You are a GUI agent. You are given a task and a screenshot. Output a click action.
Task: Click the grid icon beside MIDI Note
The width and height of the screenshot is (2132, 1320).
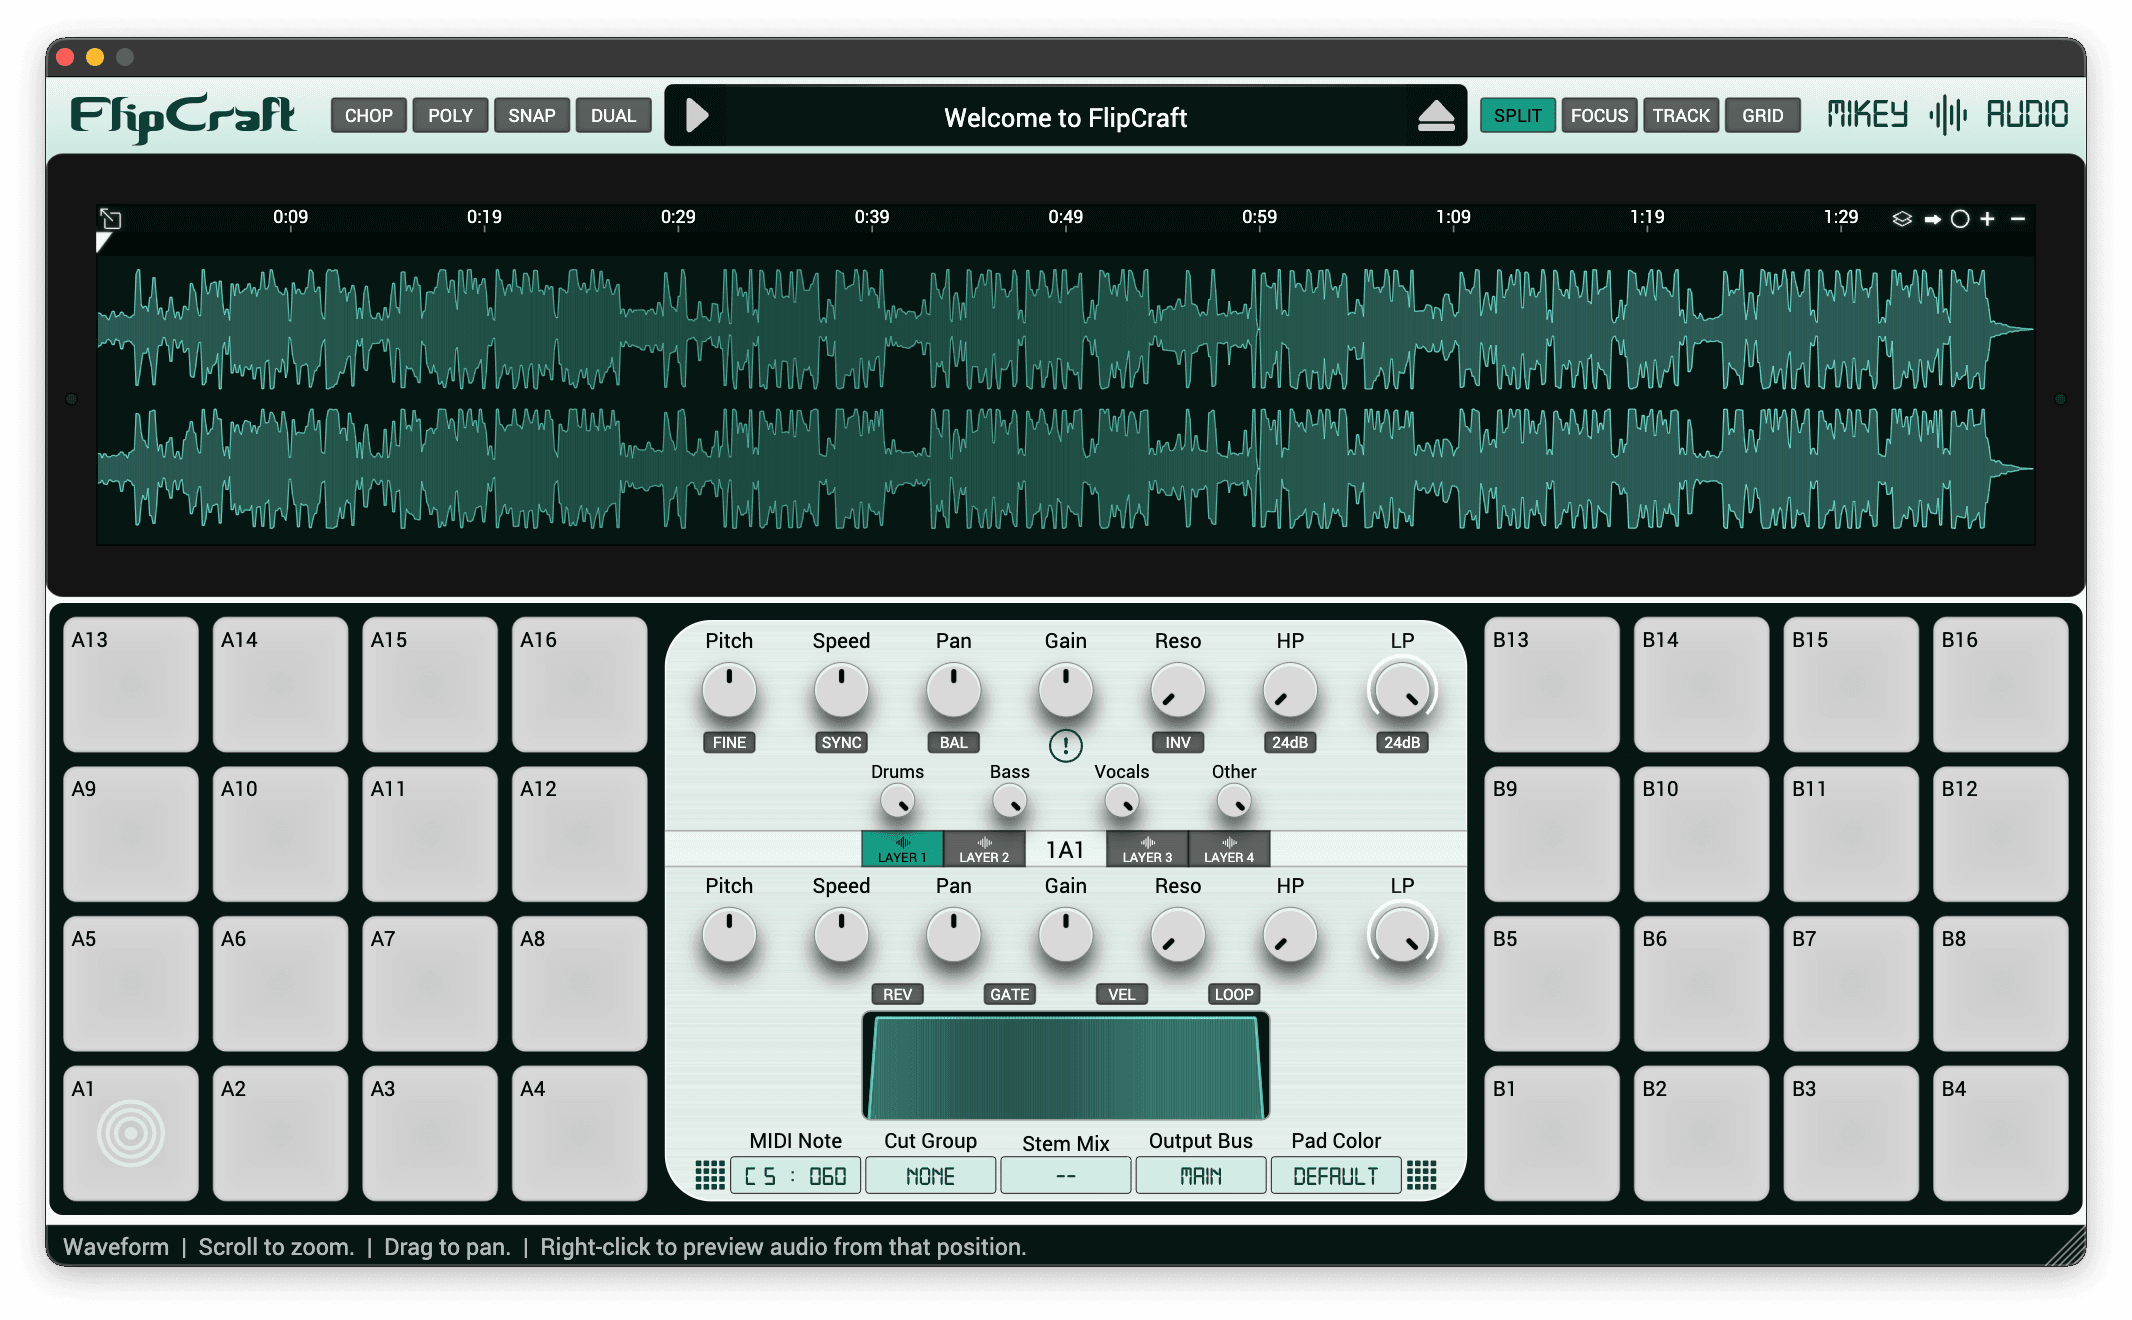click(x=710, y=1175)
